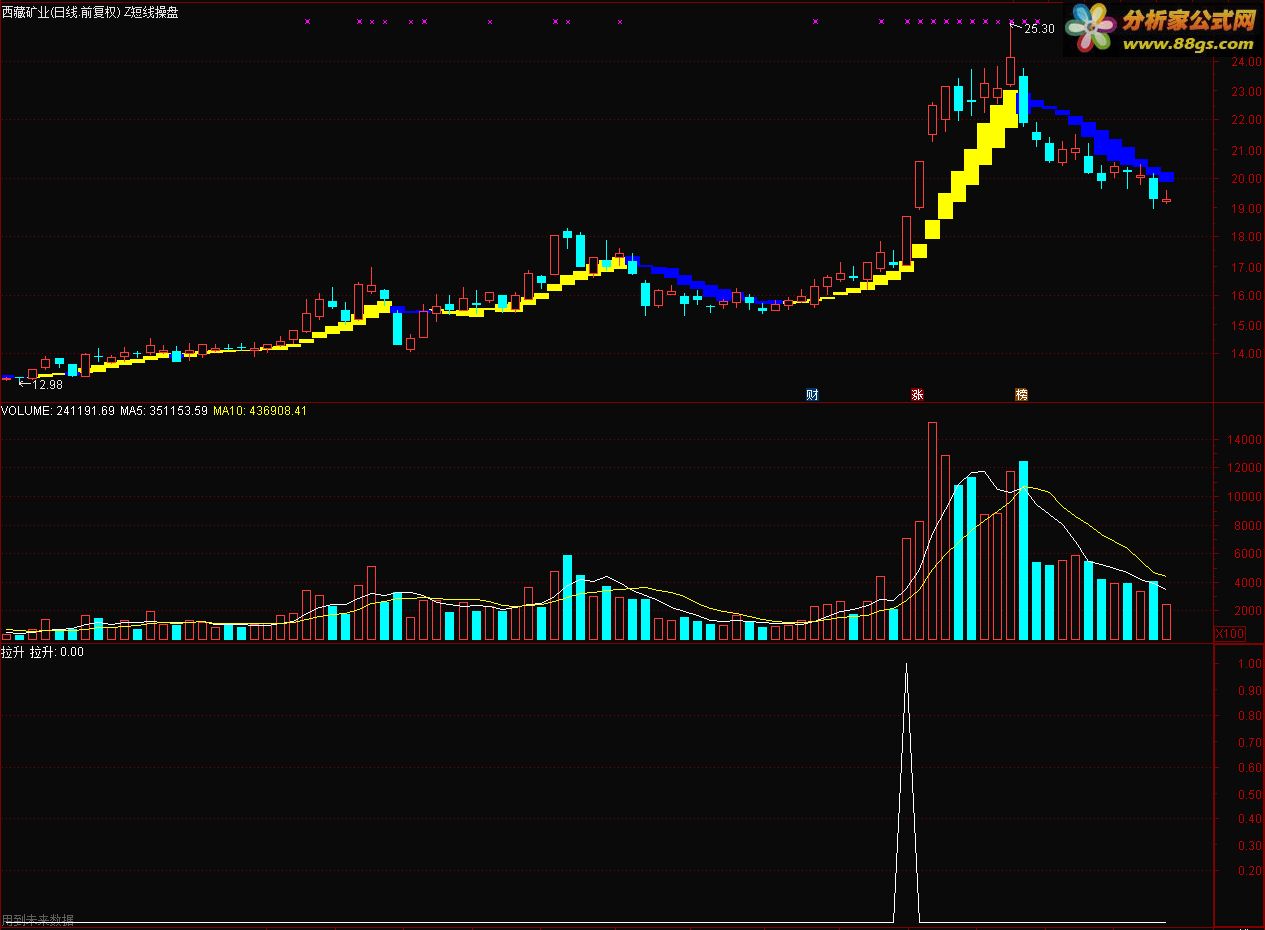This screenshot has width=1265, height=930.
Task: Click the 25.30 high price label
Action: tap(1040, 28)
